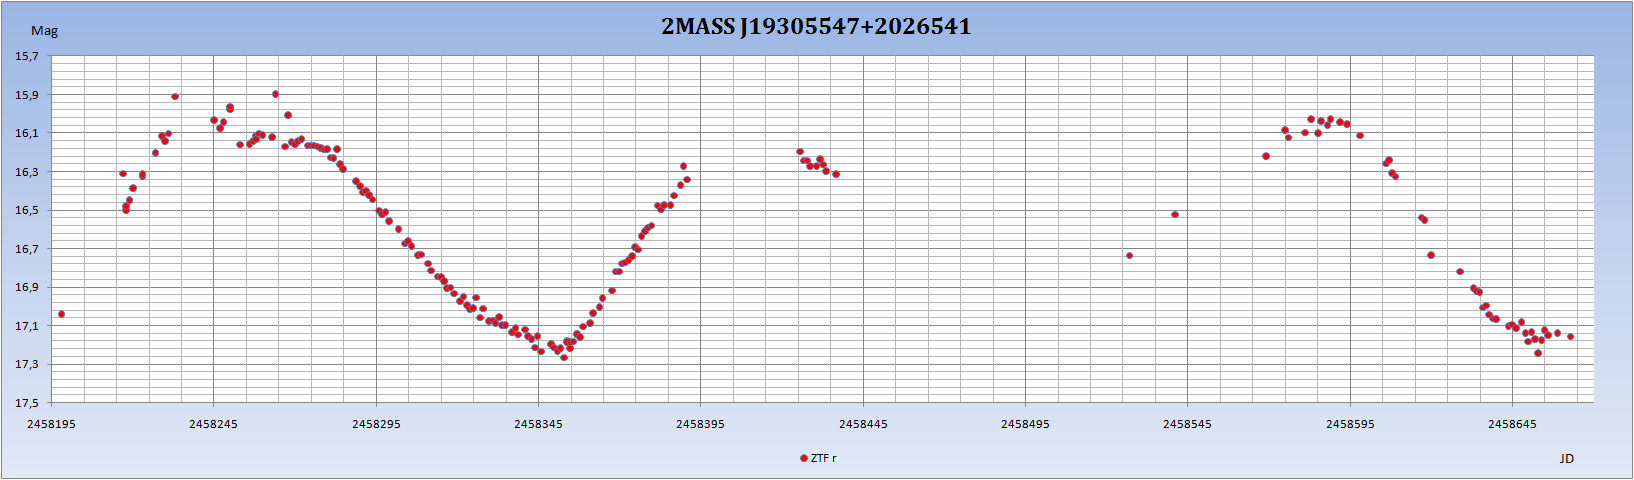Click the JD axis title
The width and height of the screenshot is (1634, 480).
(x=1566, y=458)
